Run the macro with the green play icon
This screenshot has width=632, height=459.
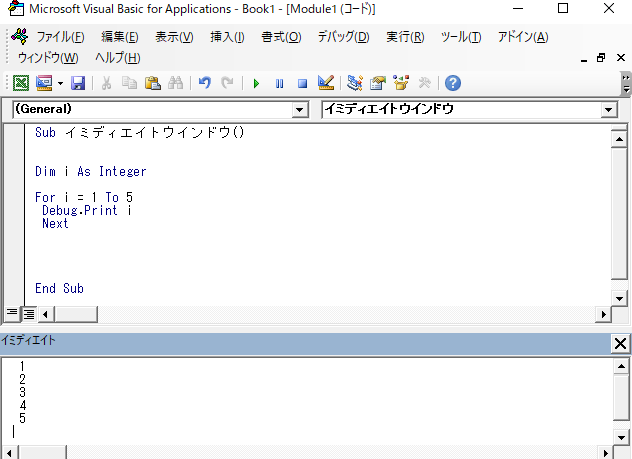tap(256, 84)
